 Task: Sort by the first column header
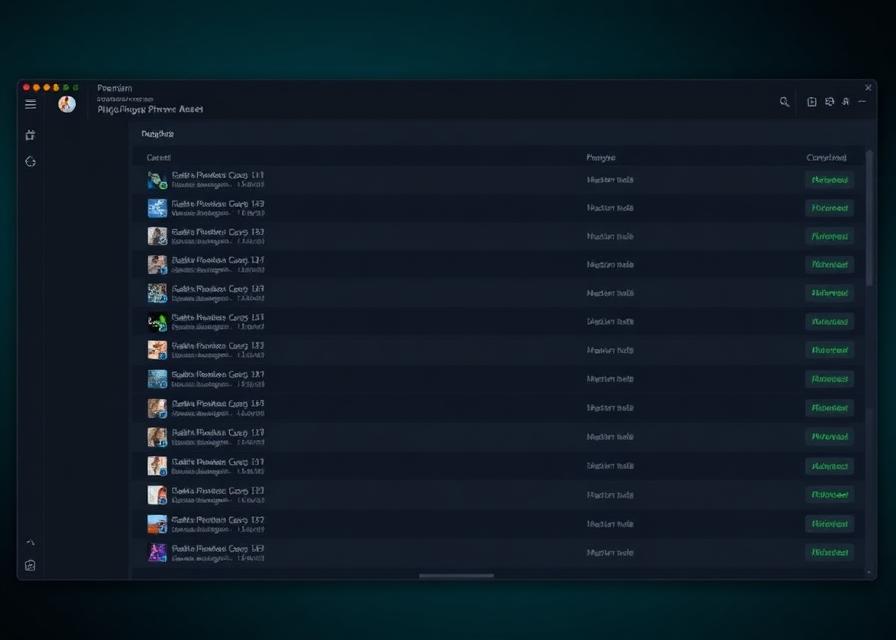coord(158,157)
